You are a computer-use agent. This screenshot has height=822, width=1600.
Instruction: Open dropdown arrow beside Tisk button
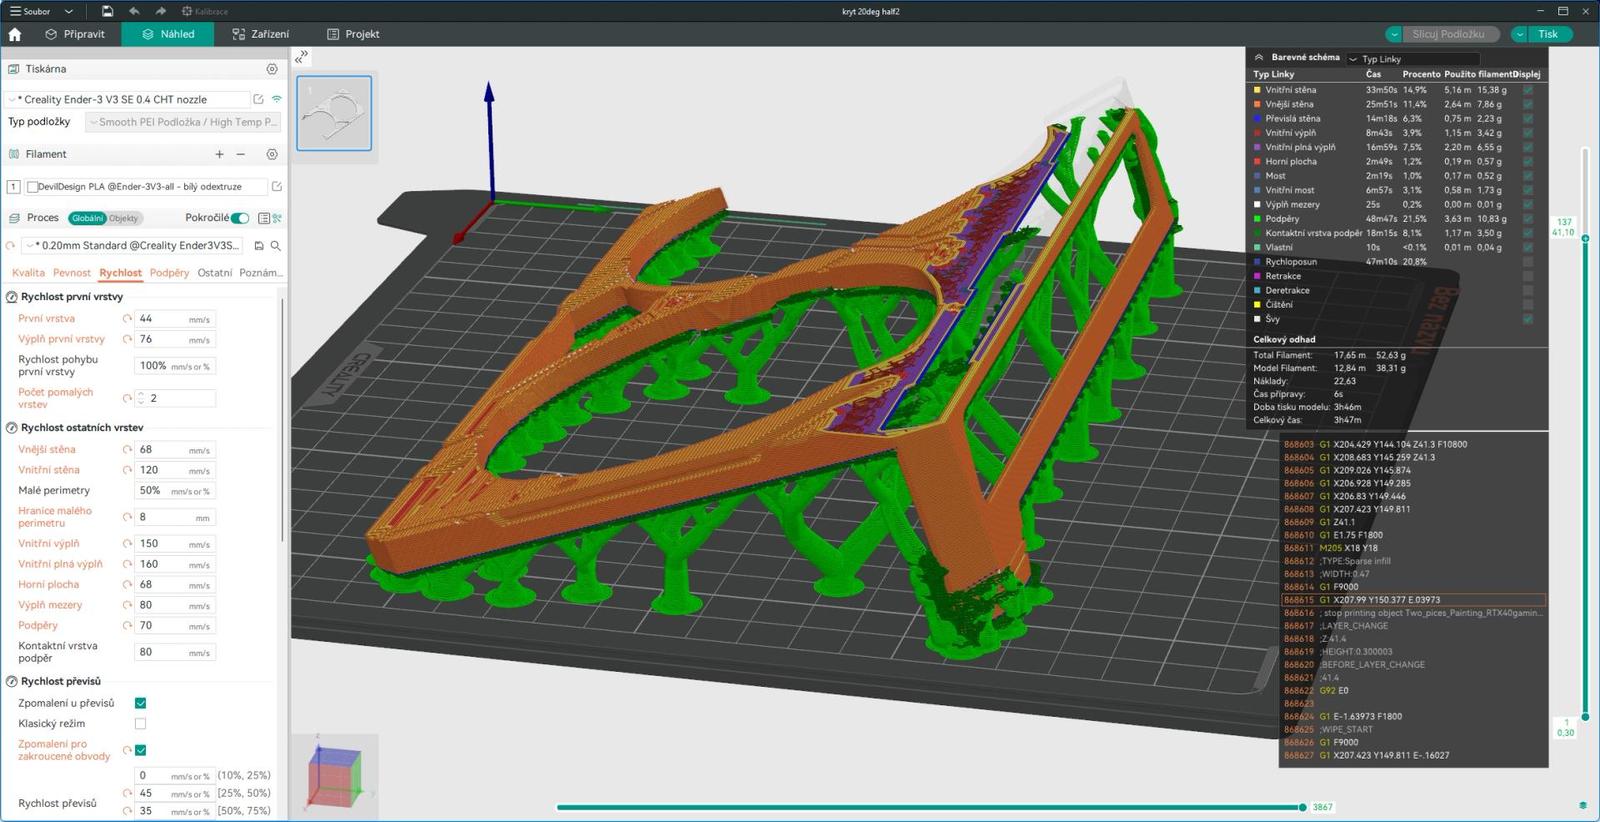point(1519,34)
